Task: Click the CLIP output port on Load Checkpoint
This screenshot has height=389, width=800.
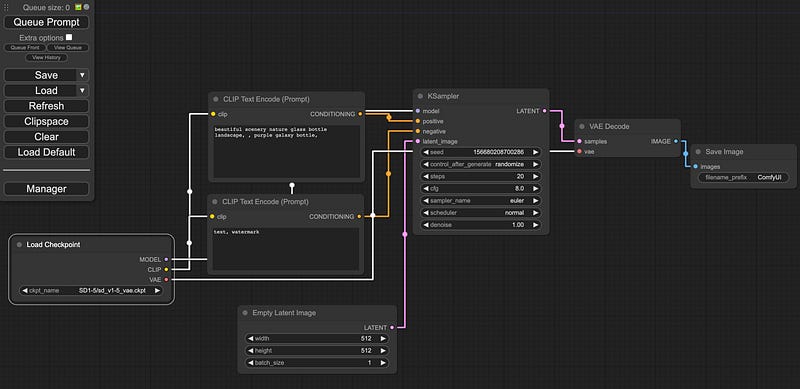Action: pos(166,270)
